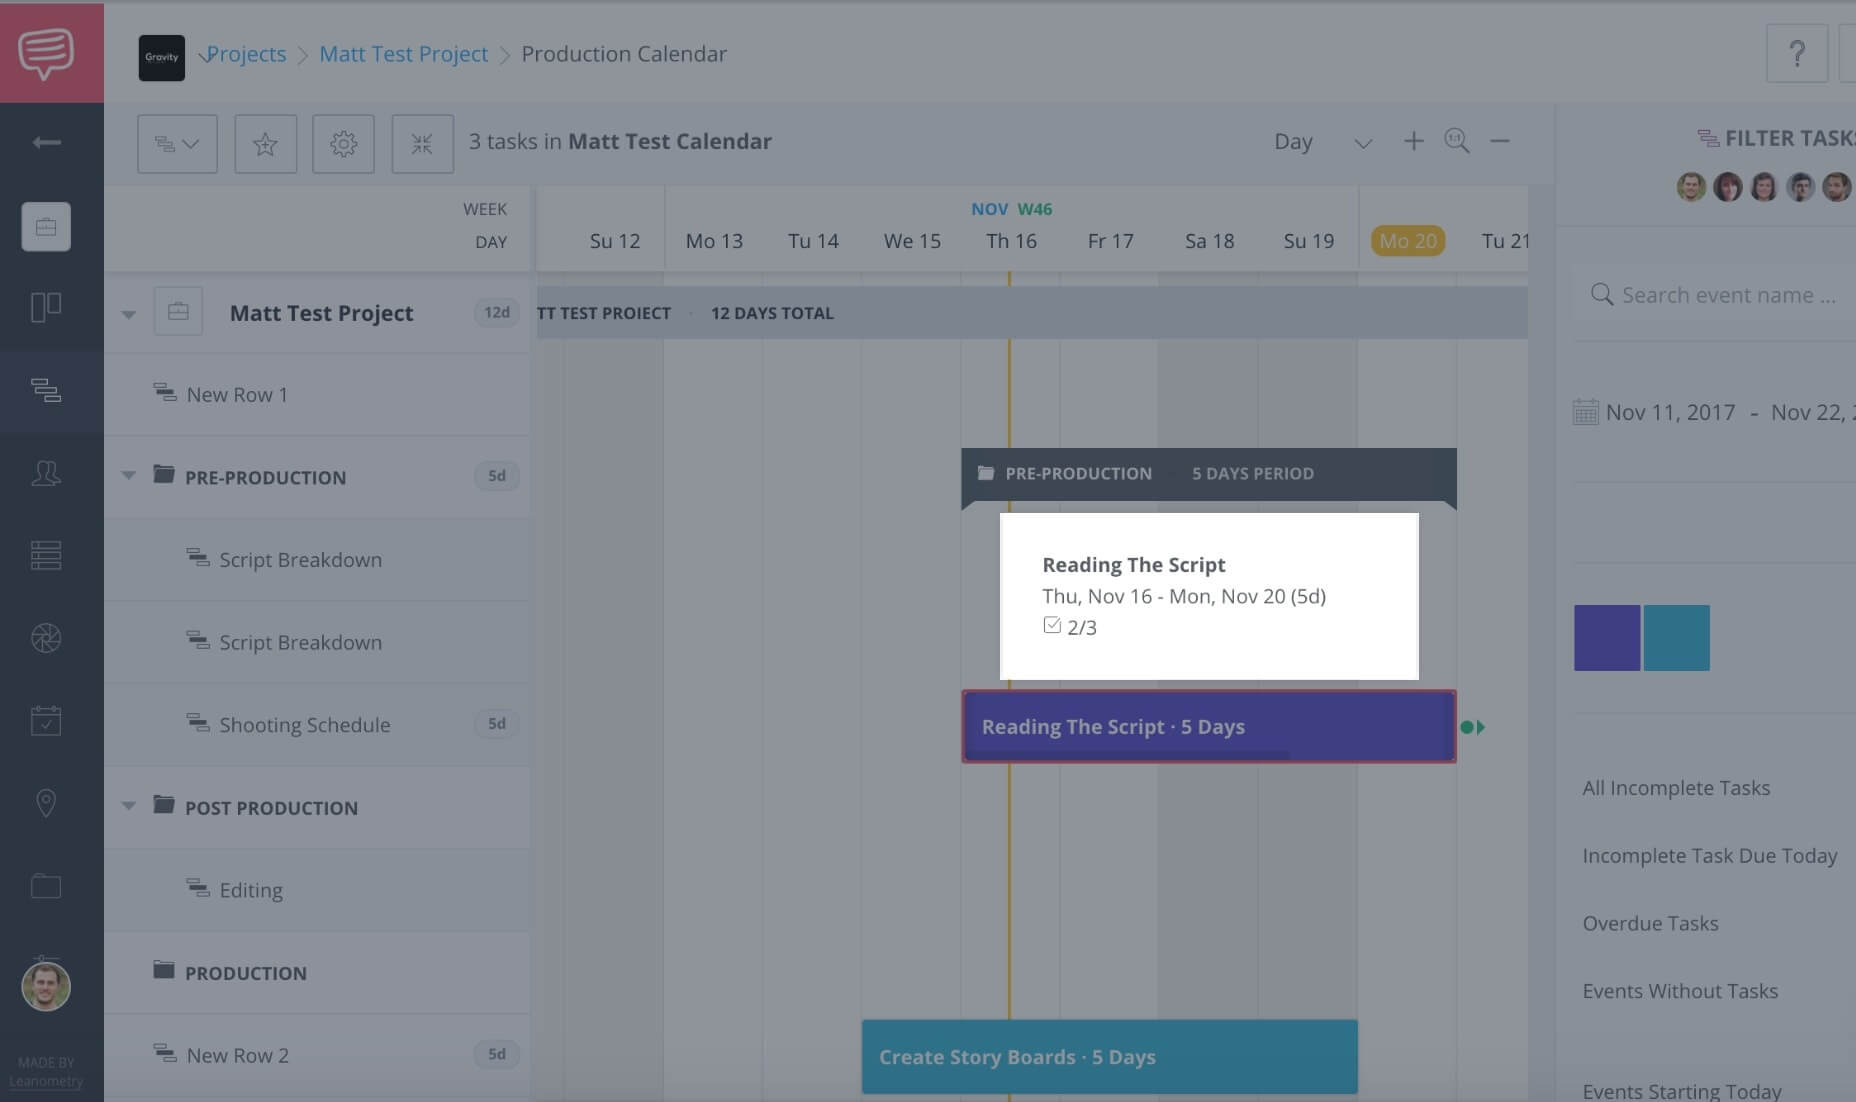Zoom in using the plus icon
This screenshot has width=1856, height=1102.
pyautogui.click(x=1413, y=141)
